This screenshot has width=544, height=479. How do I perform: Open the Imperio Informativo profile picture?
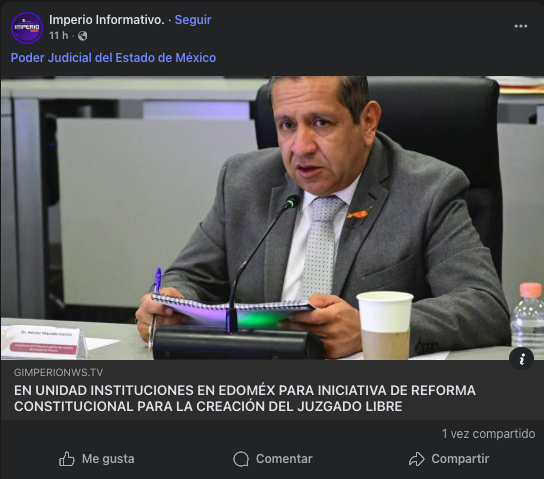[x=27, y=28]
